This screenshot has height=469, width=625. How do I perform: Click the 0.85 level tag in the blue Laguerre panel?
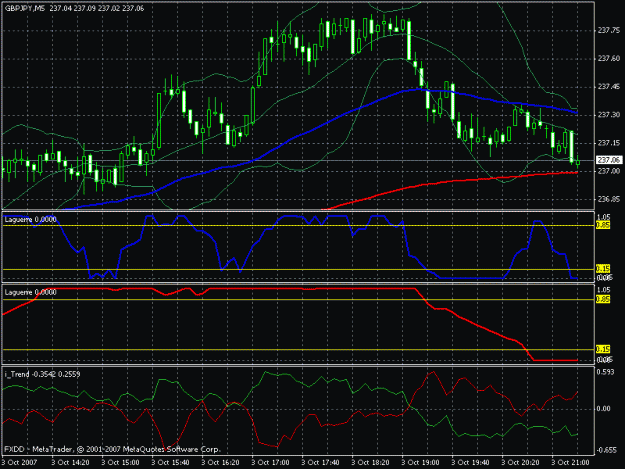603,226
